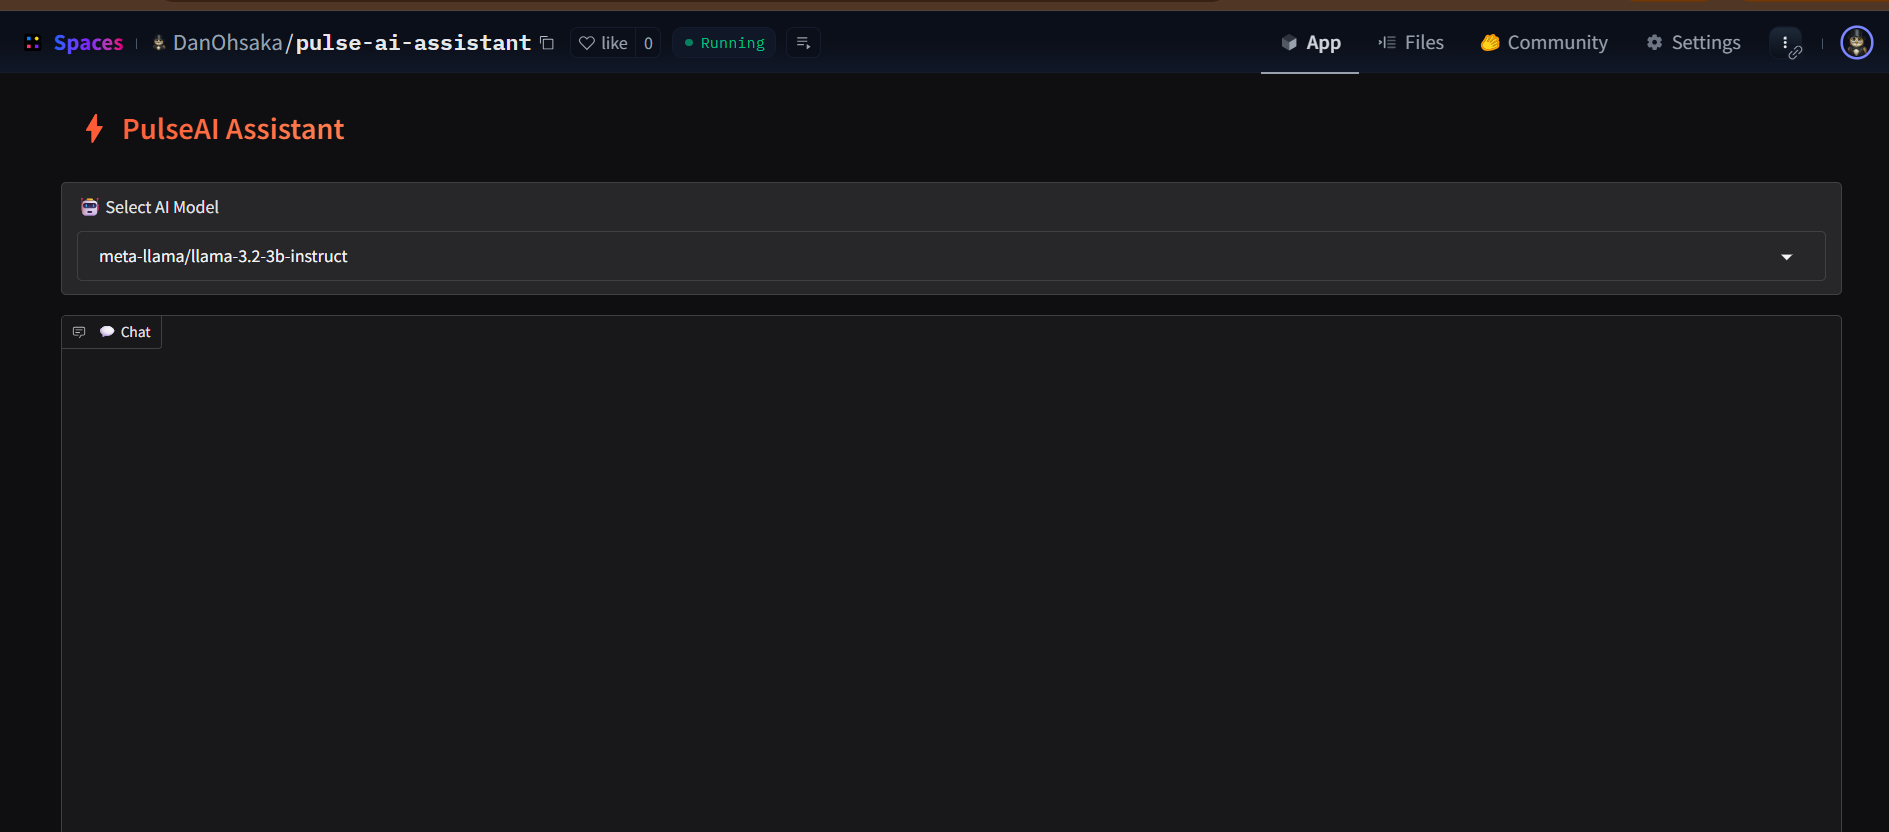Click the Settings gear icon
1889x832 pixels.
(1655, 42)
